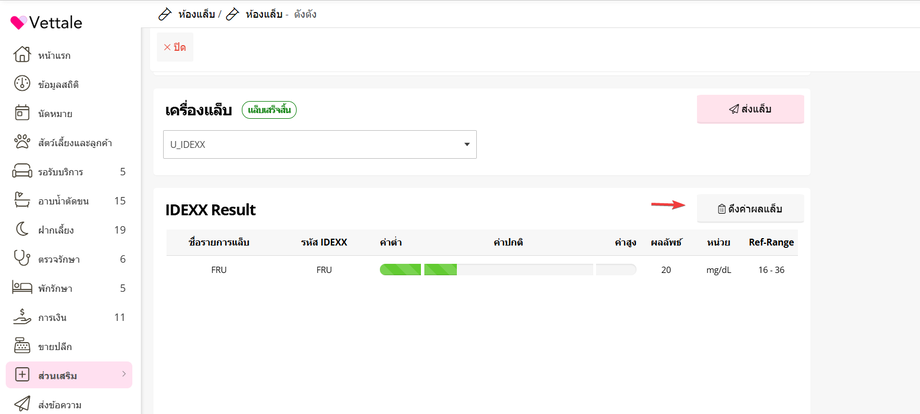Close the panel with ปิด button
This screenshot has height=414, width=920.
pyautogui.click(x=175, y=47)
